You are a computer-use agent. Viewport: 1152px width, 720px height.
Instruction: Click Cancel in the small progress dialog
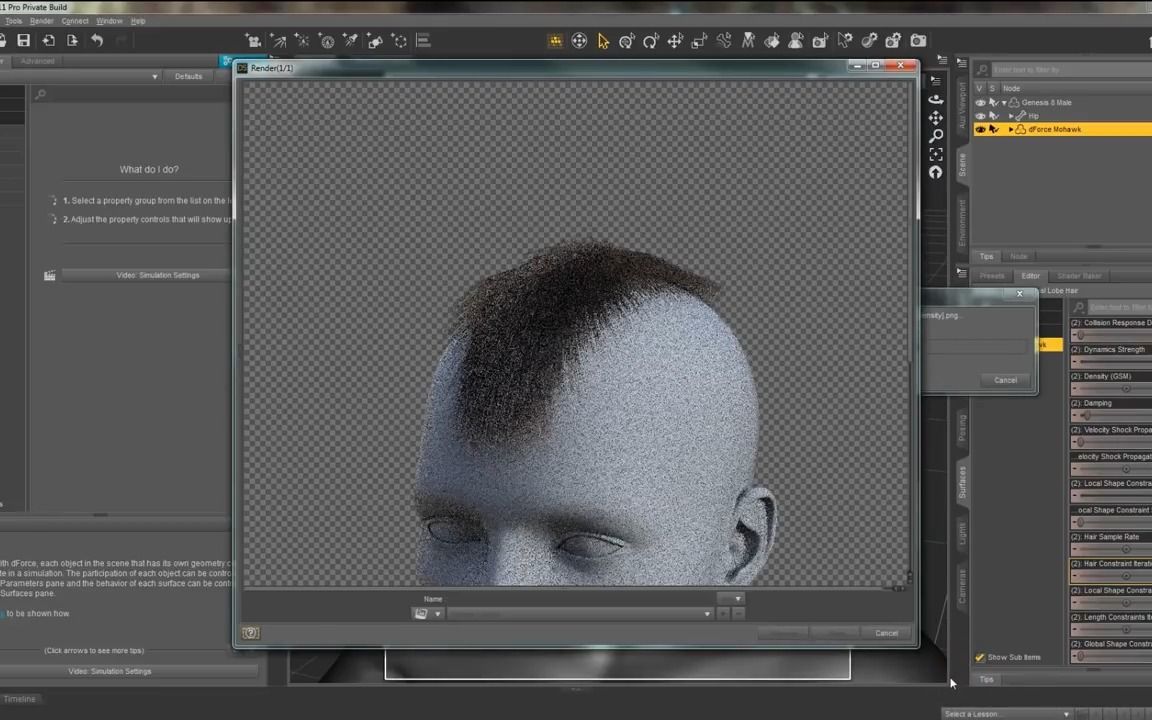[1005, 381]
